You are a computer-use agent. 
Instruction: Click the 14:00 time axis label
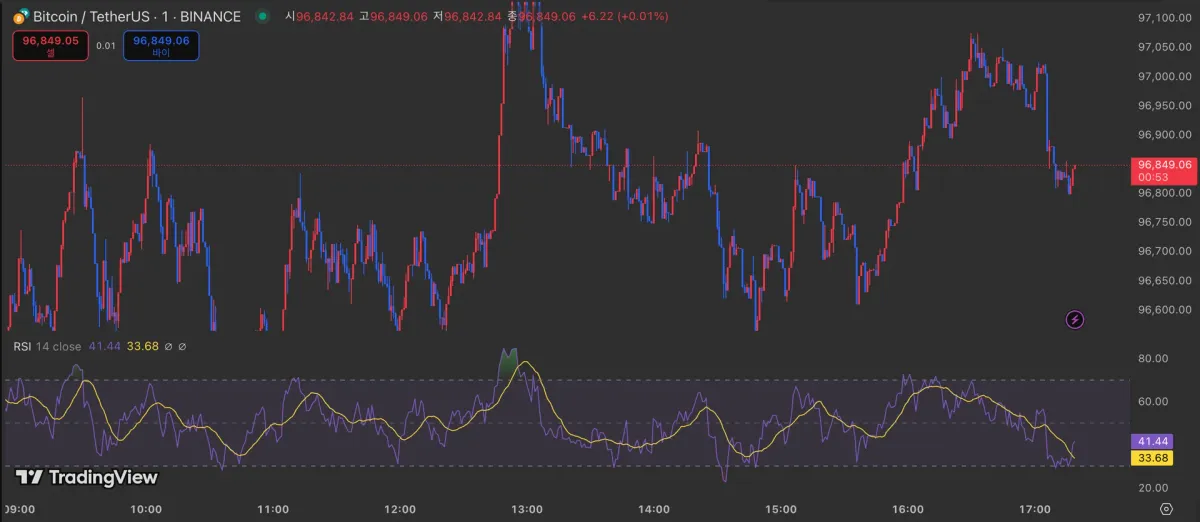pyautogui.click(x=654, y=509)
